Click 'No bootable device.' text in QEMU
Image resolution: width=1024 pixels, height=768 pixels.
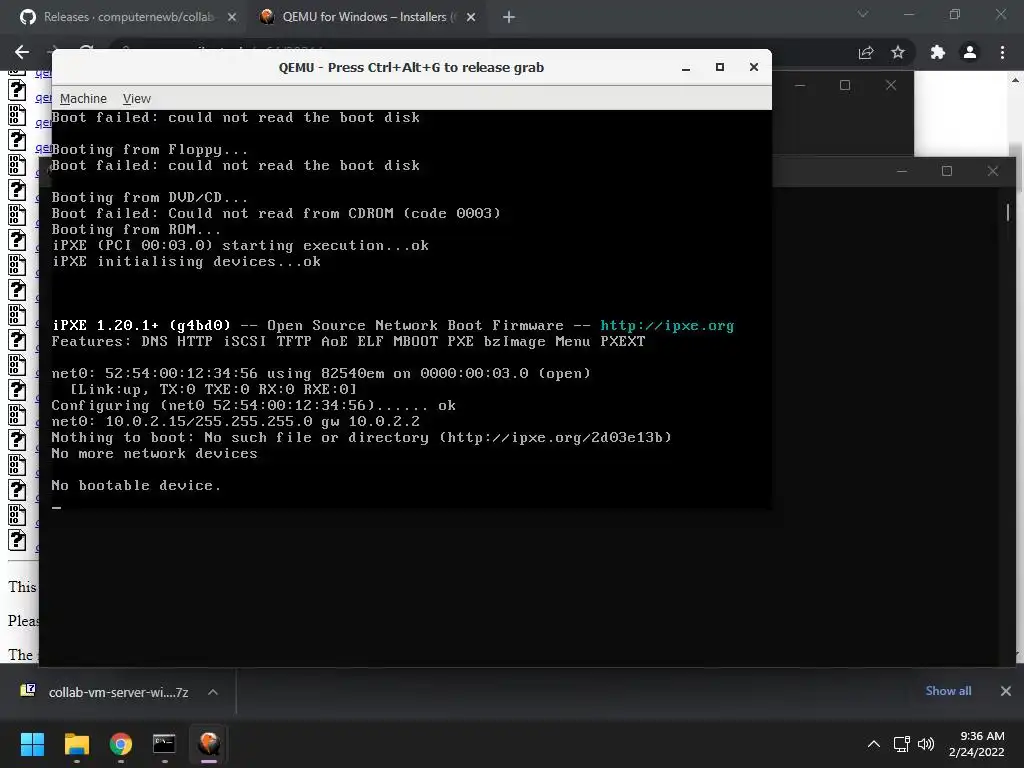136,485
